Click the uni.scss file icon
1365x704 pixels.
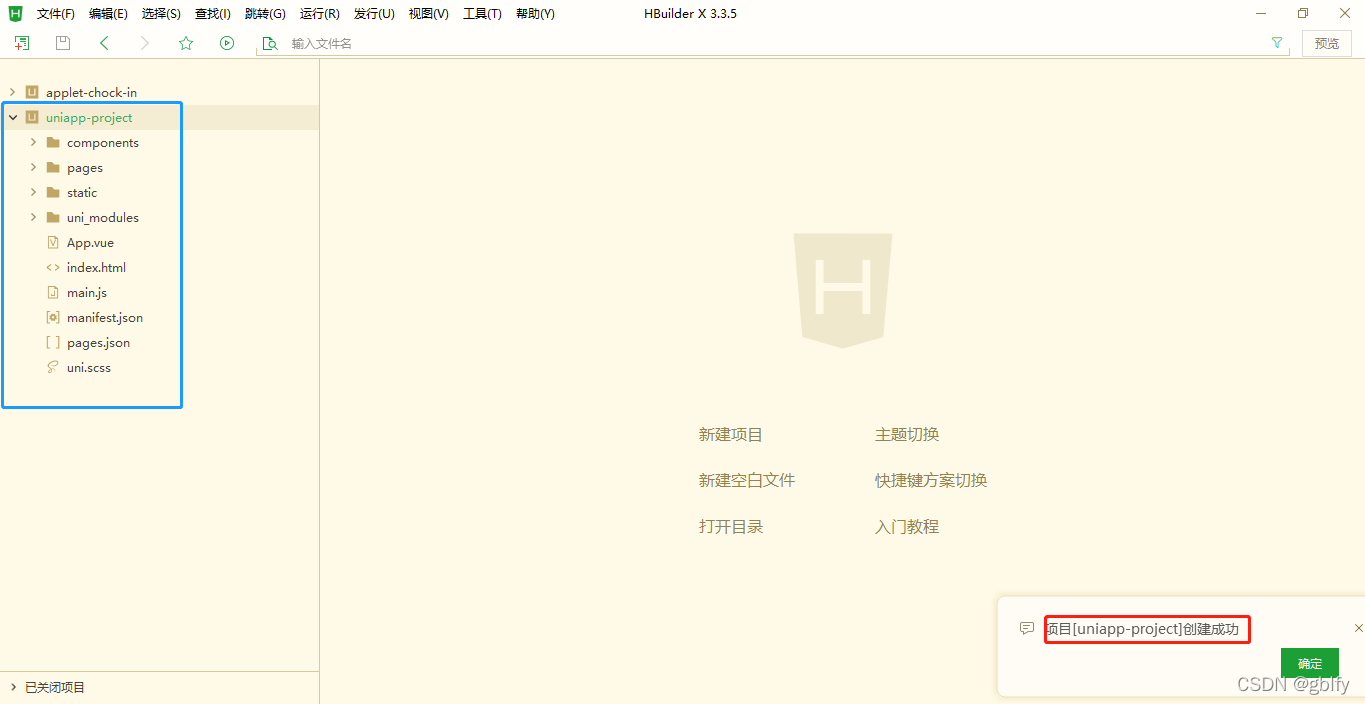[x=53, y=367]
